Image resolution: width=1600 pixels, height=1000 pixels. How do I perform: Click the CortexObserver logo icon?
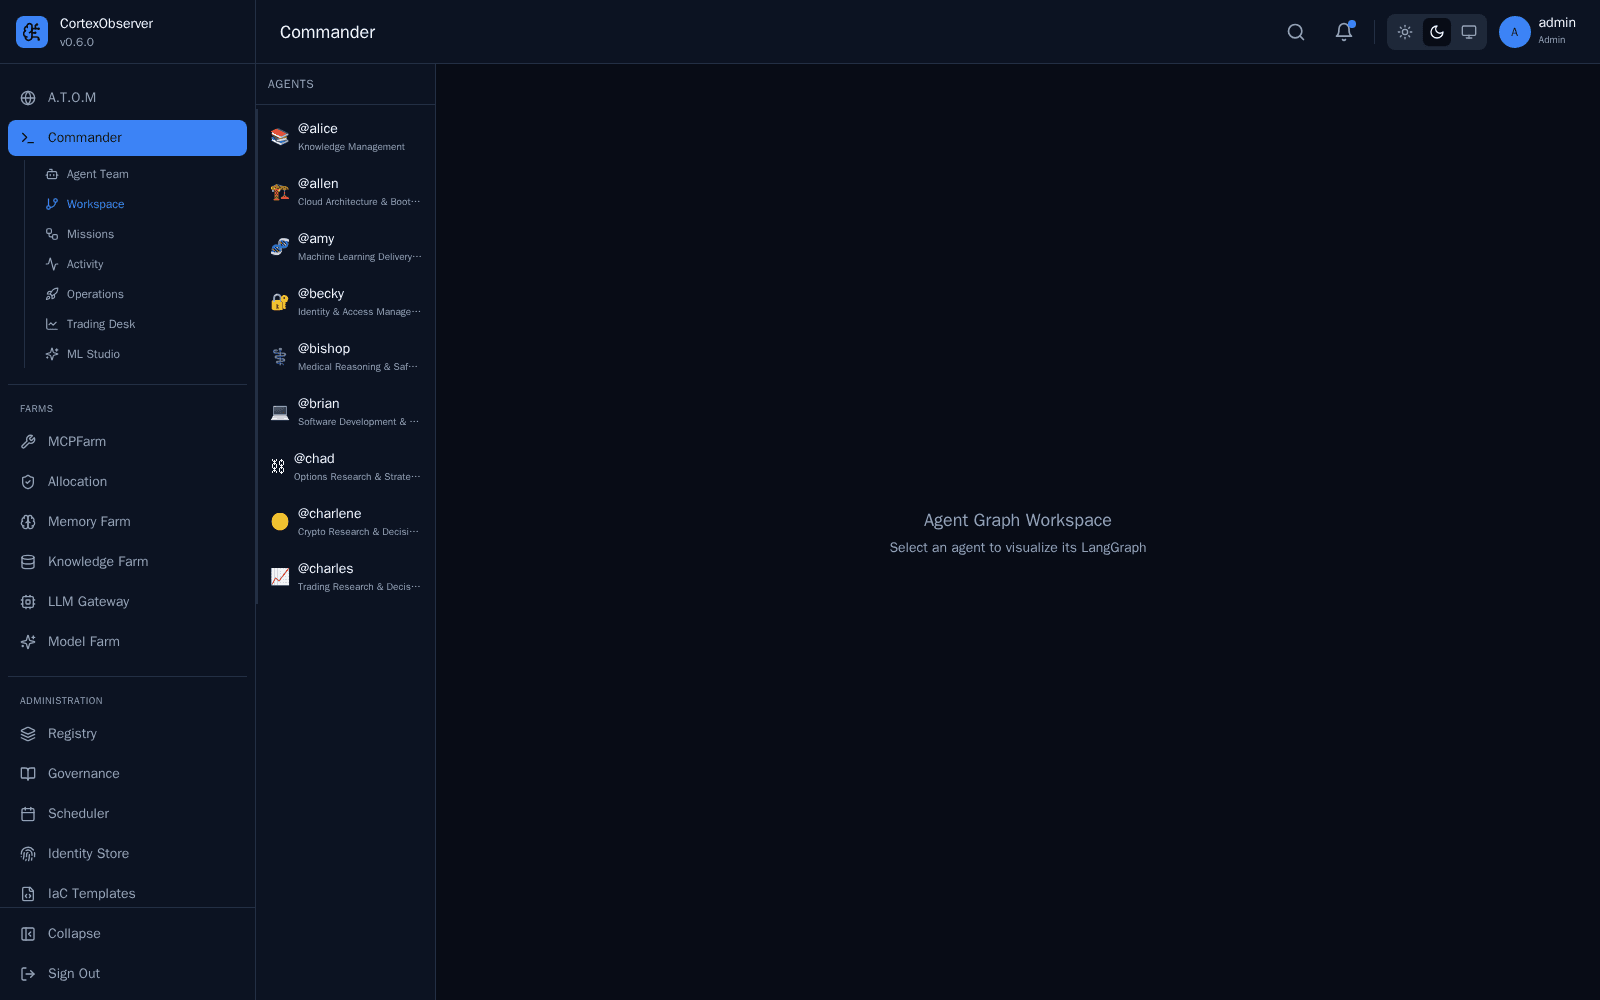coord(32,32)
